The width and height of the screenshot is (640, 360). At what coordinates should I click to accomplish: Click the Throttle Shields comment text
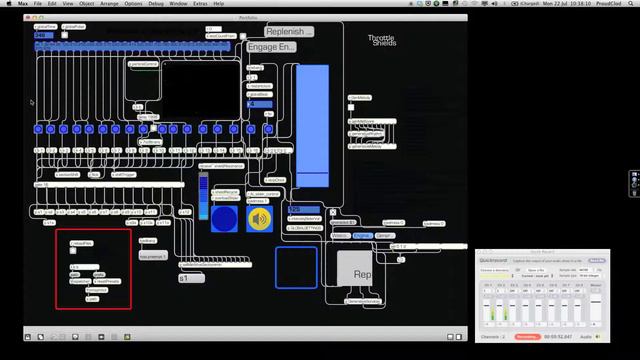coord(382,40)
